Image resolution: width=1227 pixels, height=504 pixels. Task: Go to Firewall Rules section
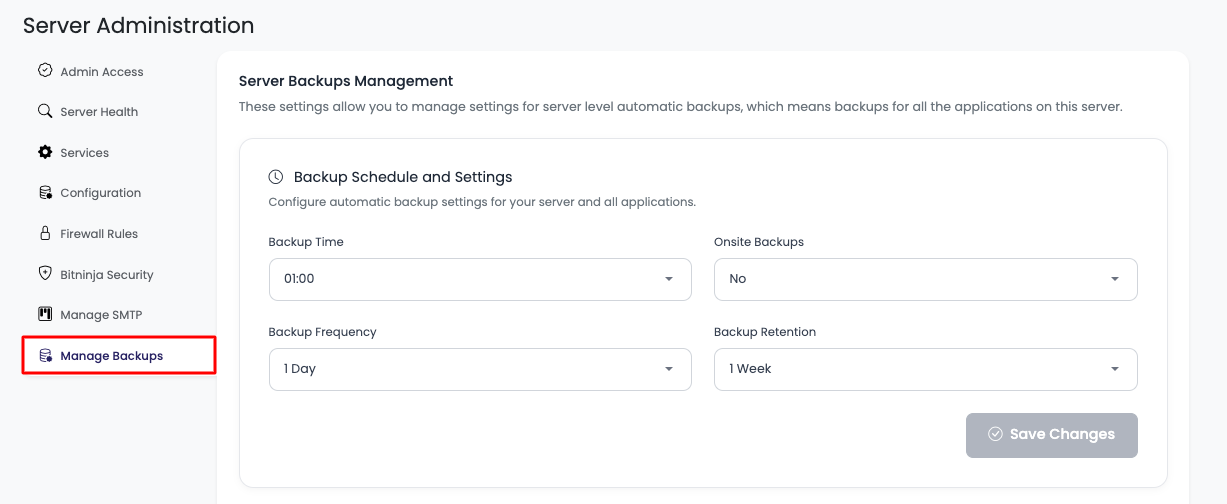coord(99,234)
